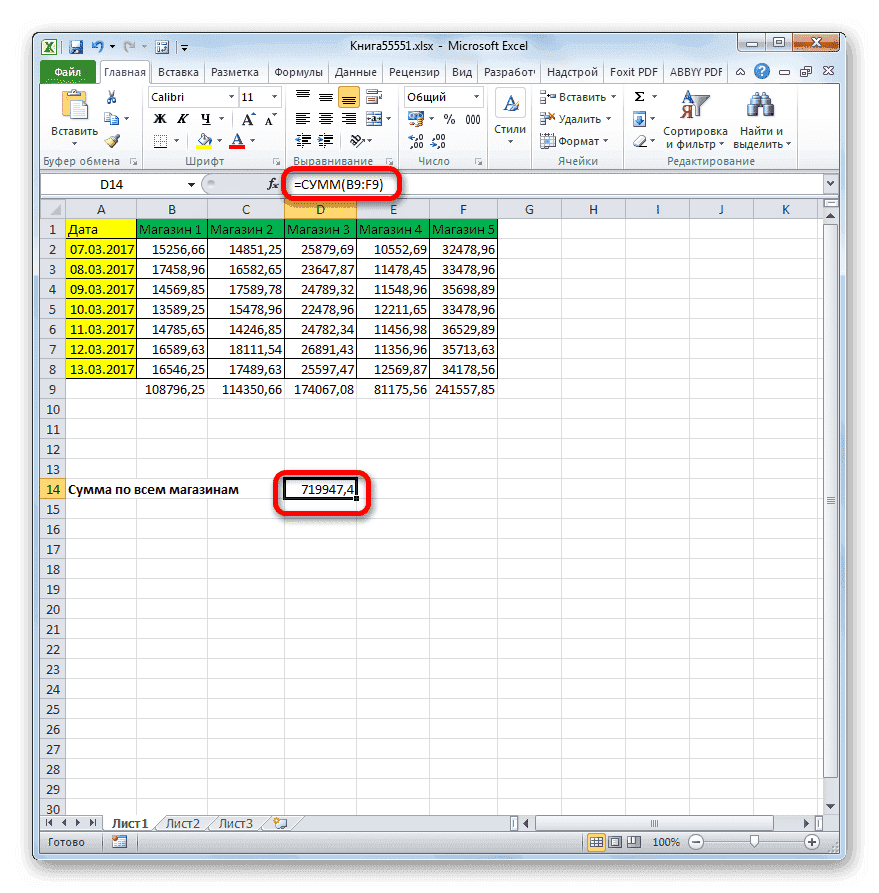The image size is (879, 893).
Task: Apply underline with the Ч icon
Action: [206, 116]
